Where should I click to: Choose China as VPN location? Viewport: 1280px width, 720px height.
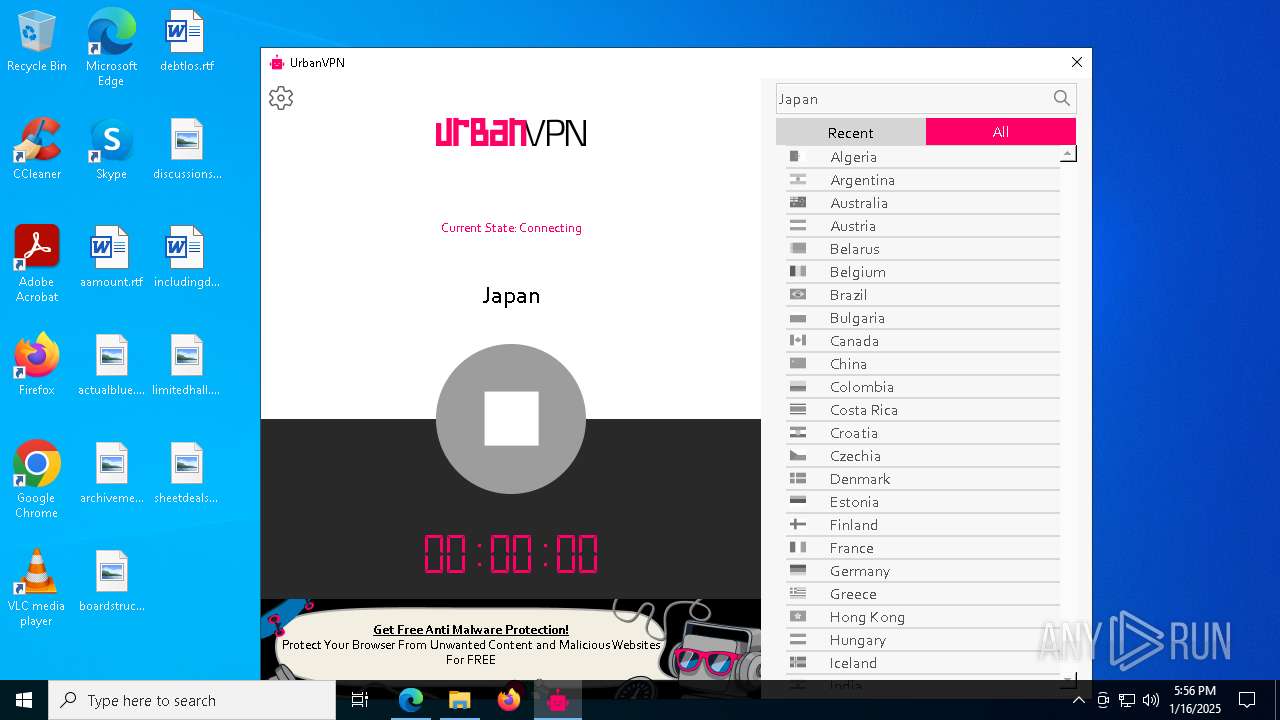[923, 364]
